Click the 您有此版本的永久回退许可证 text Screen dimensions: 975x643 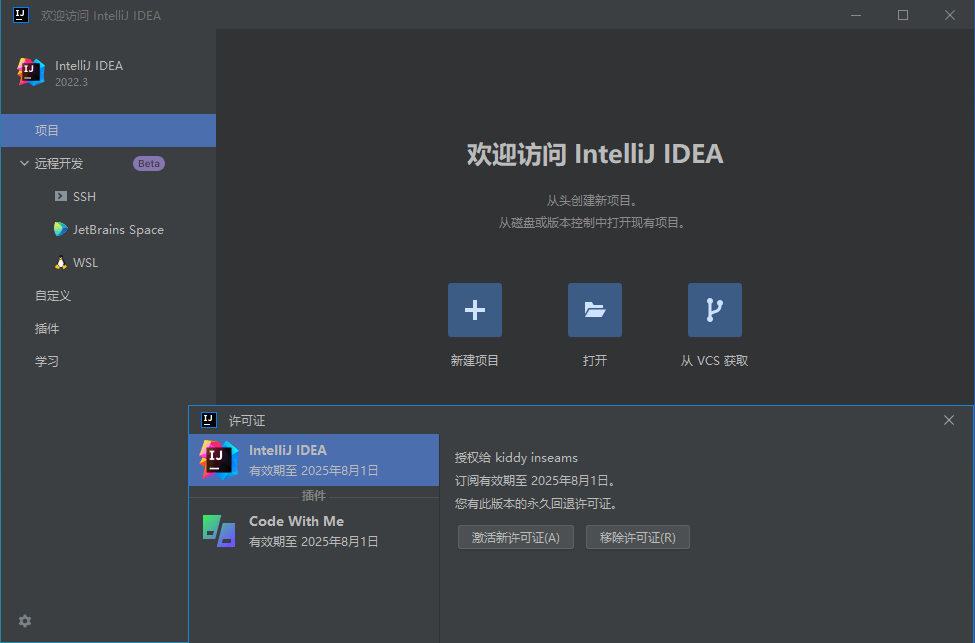pos(536,504)
